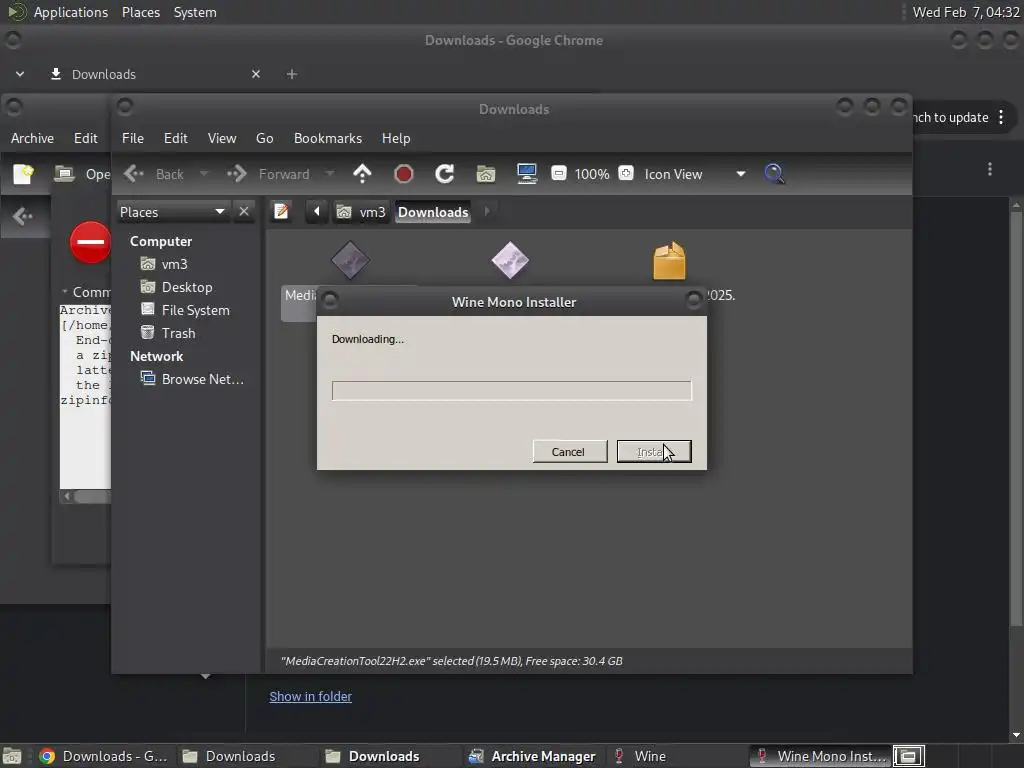This screenshot has height=768, width=1024.
Task: Go Forward in file manager toolbar
Action: click(268, 174)
